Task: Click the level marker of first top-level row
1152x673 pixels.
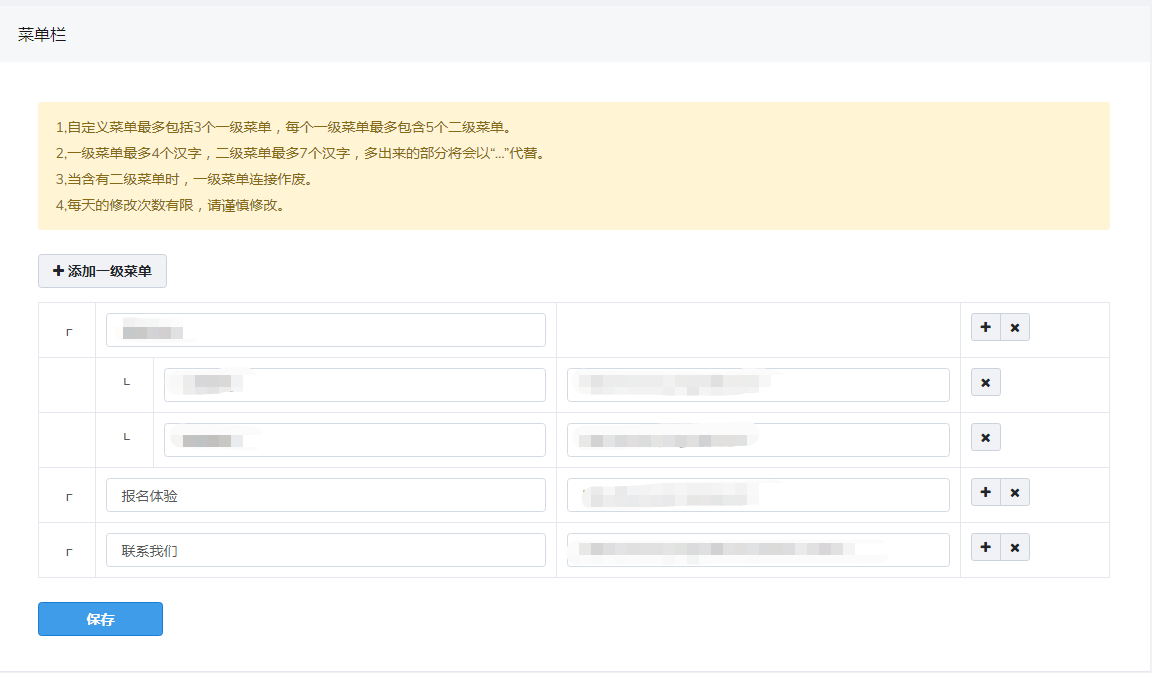Action: point(69,332)
